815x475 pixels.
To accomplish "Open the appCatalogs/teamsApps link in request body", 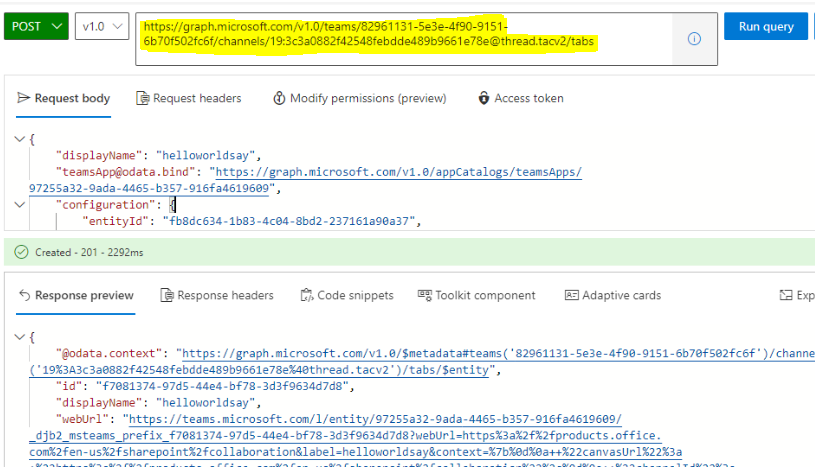I will tap(399, 172).
